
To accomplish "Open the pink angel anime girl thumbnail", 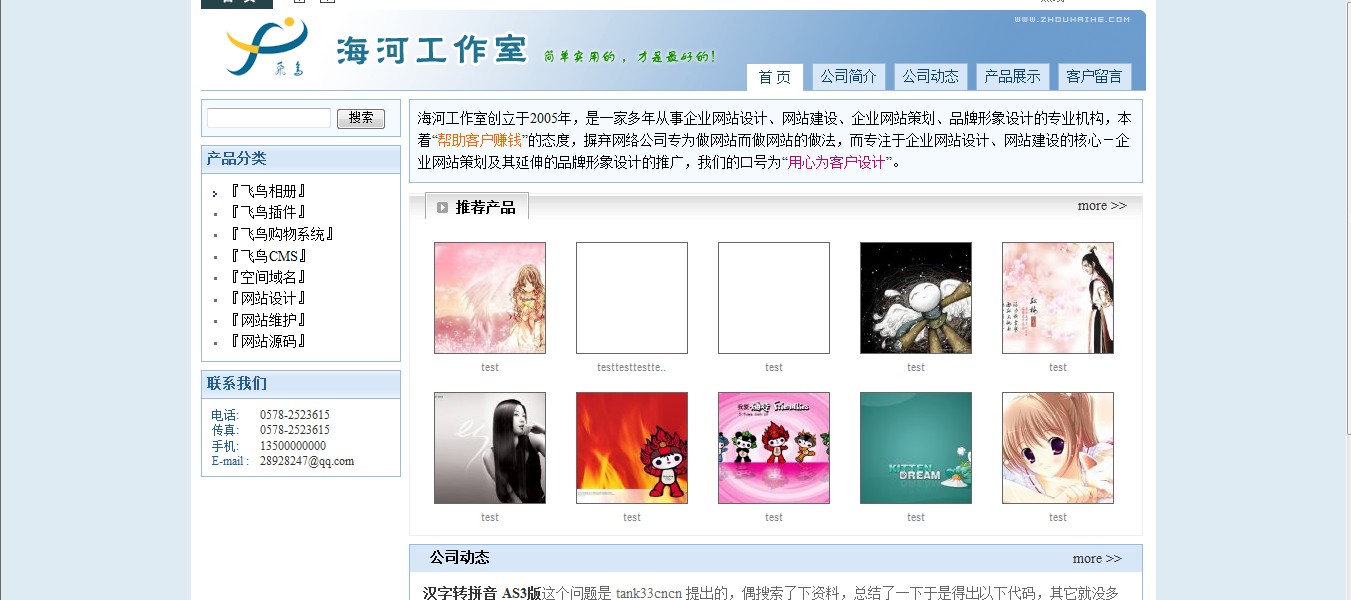I will point(490,298).
